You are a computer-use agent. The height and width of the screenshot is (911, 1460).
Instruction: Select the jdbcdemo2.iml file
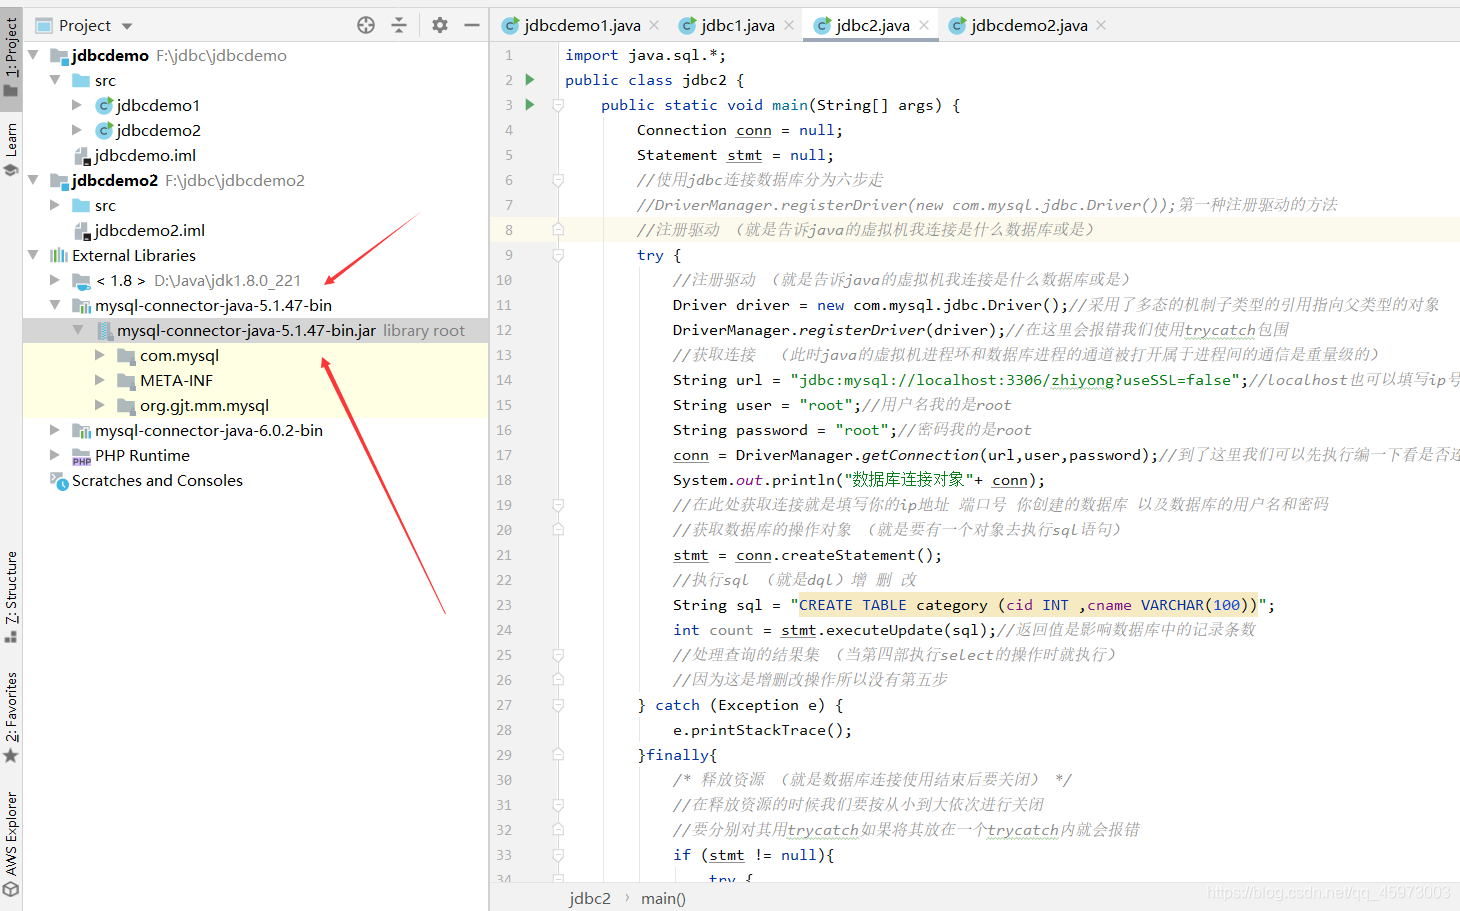(150, 230)
